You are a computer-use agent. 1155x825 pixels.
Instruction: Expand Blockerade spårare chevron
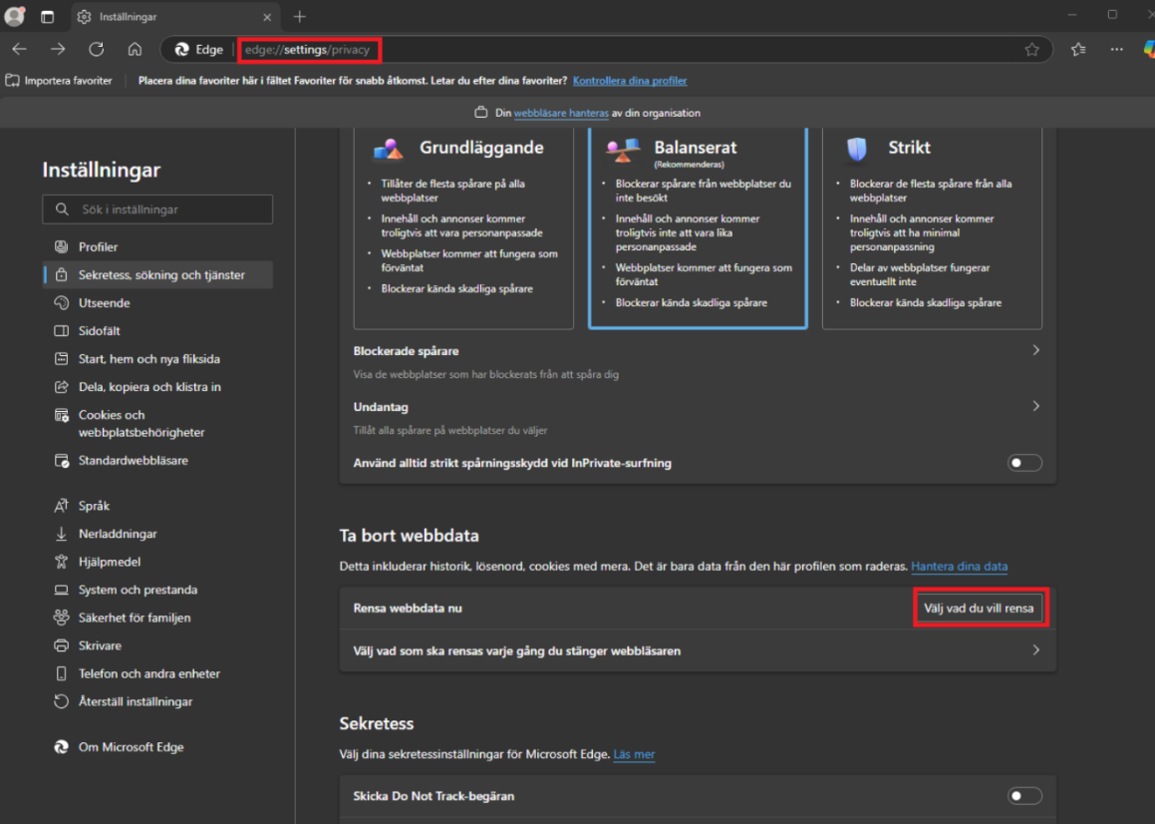tap(1036, 351)
